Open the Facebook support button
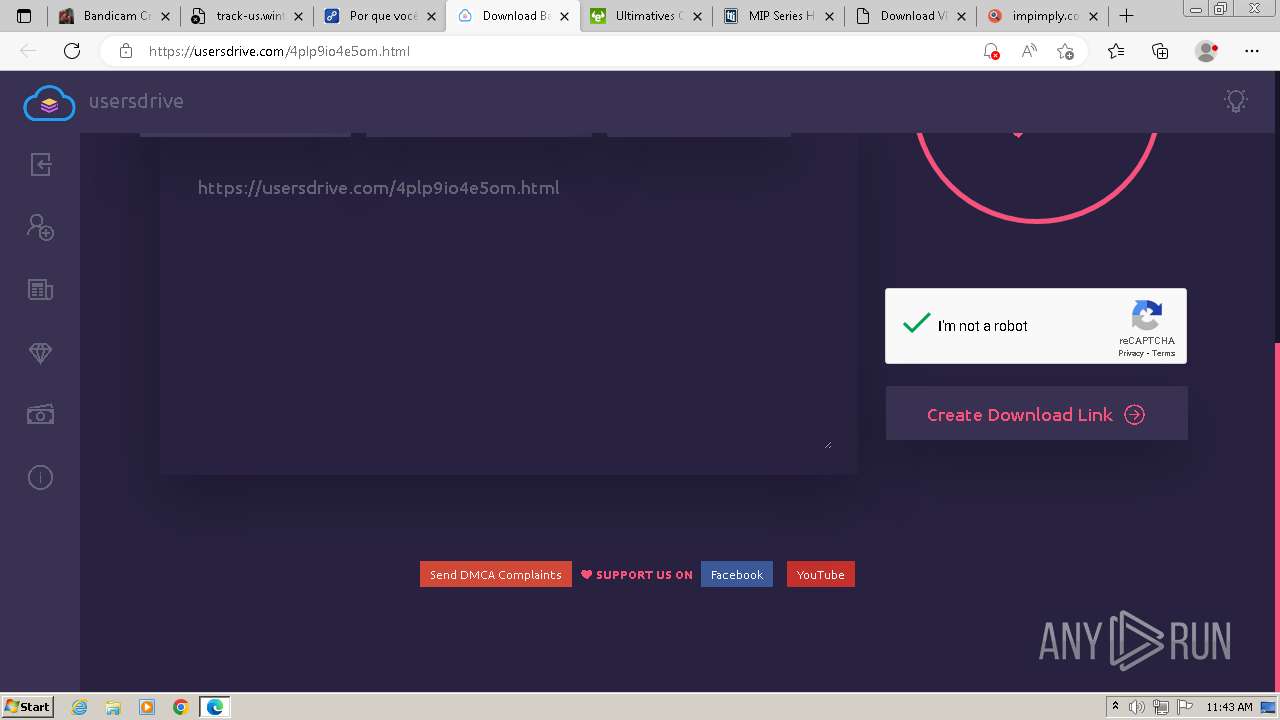Image resolution: width=1280 pixels, height=720 pixels. pyautogui.click(x=737, y=574)
